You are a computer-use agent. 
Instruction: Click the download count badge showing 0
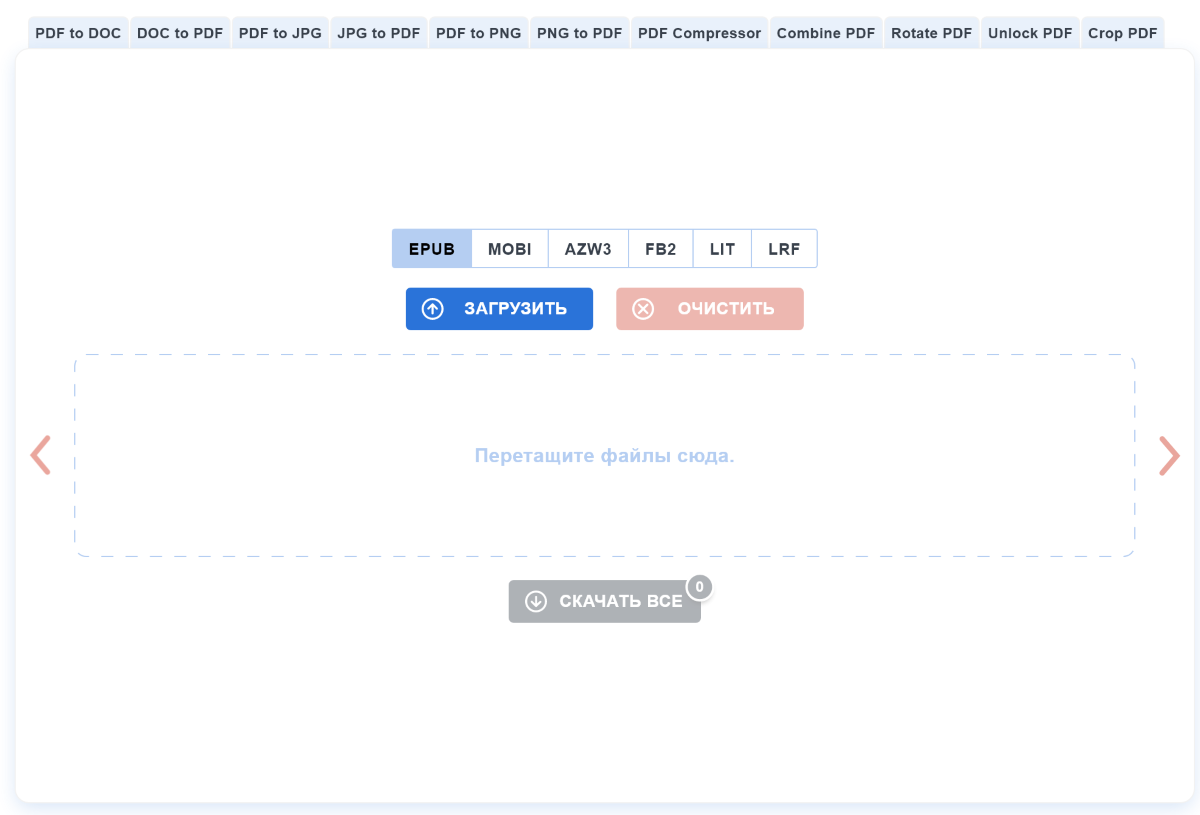[699, 587]
